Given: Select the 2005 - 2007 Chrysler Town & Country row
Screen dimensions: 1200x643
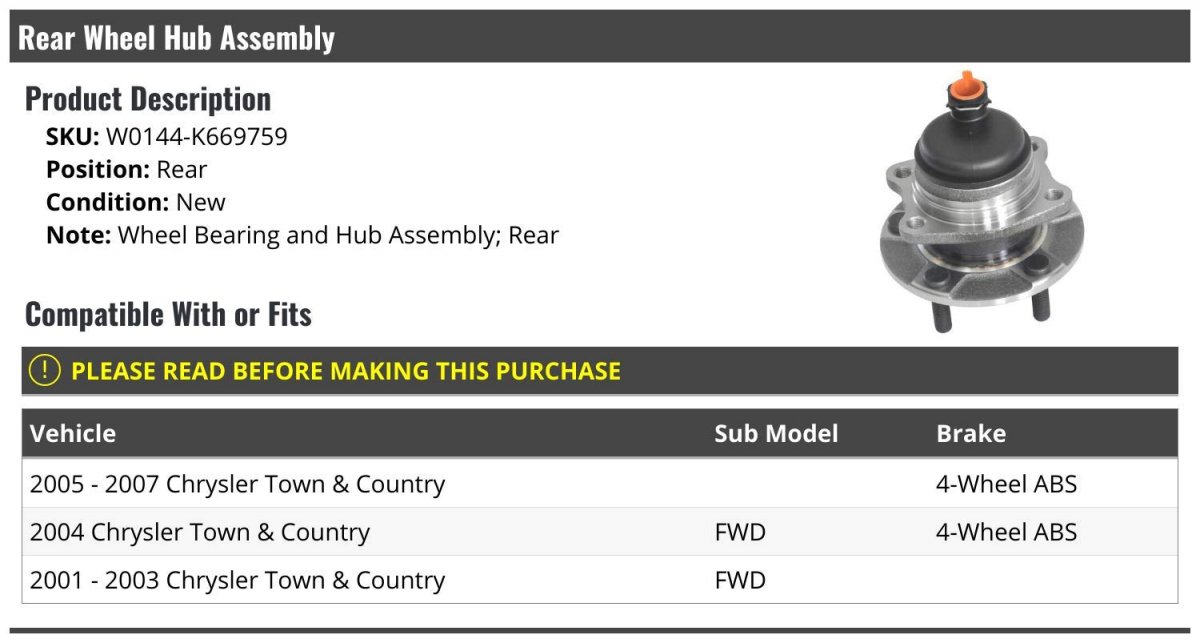Looking at the screenshot, I should tap(237, 484).
